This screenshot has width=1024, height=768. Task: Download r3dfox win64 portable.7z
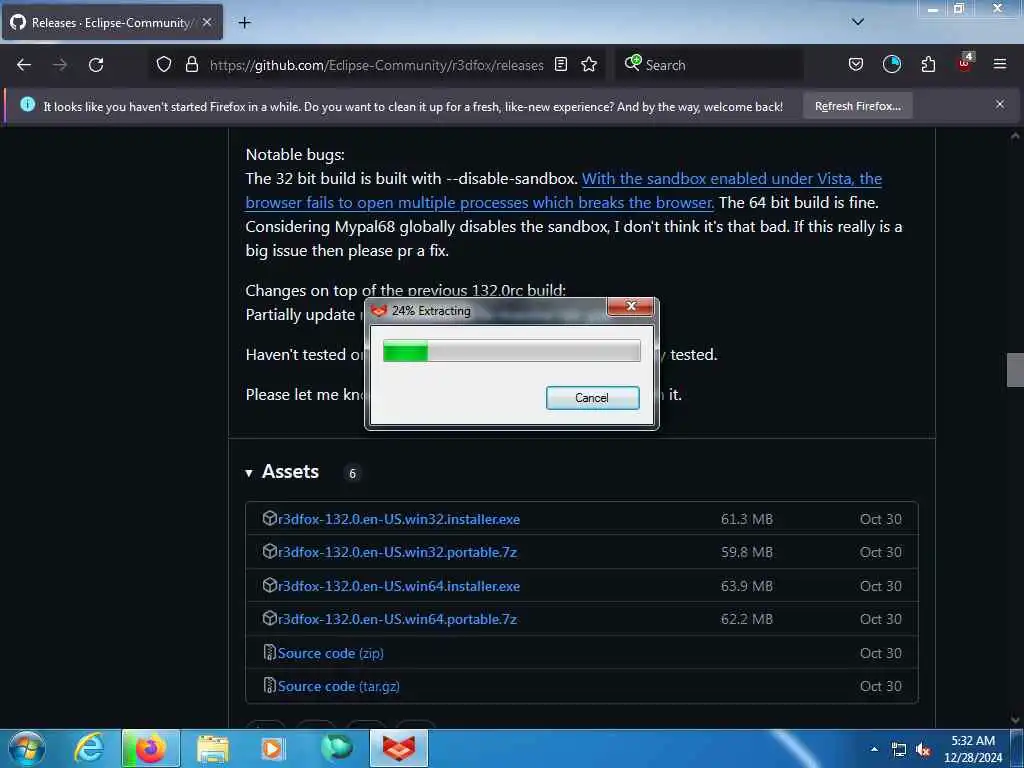click(397, 619)
